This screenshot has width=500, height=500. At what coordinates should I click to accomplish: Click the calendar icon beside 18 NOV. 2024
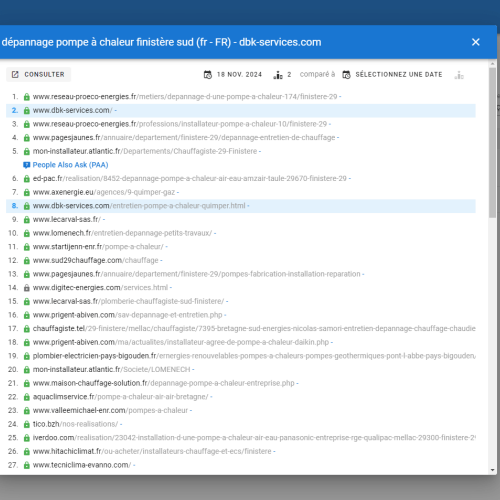pyautogui.click(x=208, y=75)
